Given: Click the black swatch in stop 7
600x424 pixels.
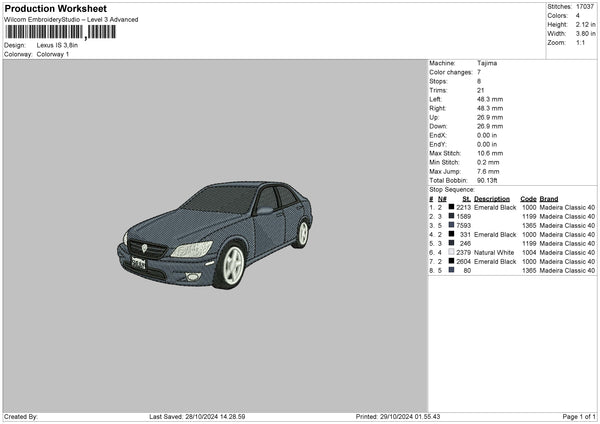Looking at the screenshot, I should [452, 261].
